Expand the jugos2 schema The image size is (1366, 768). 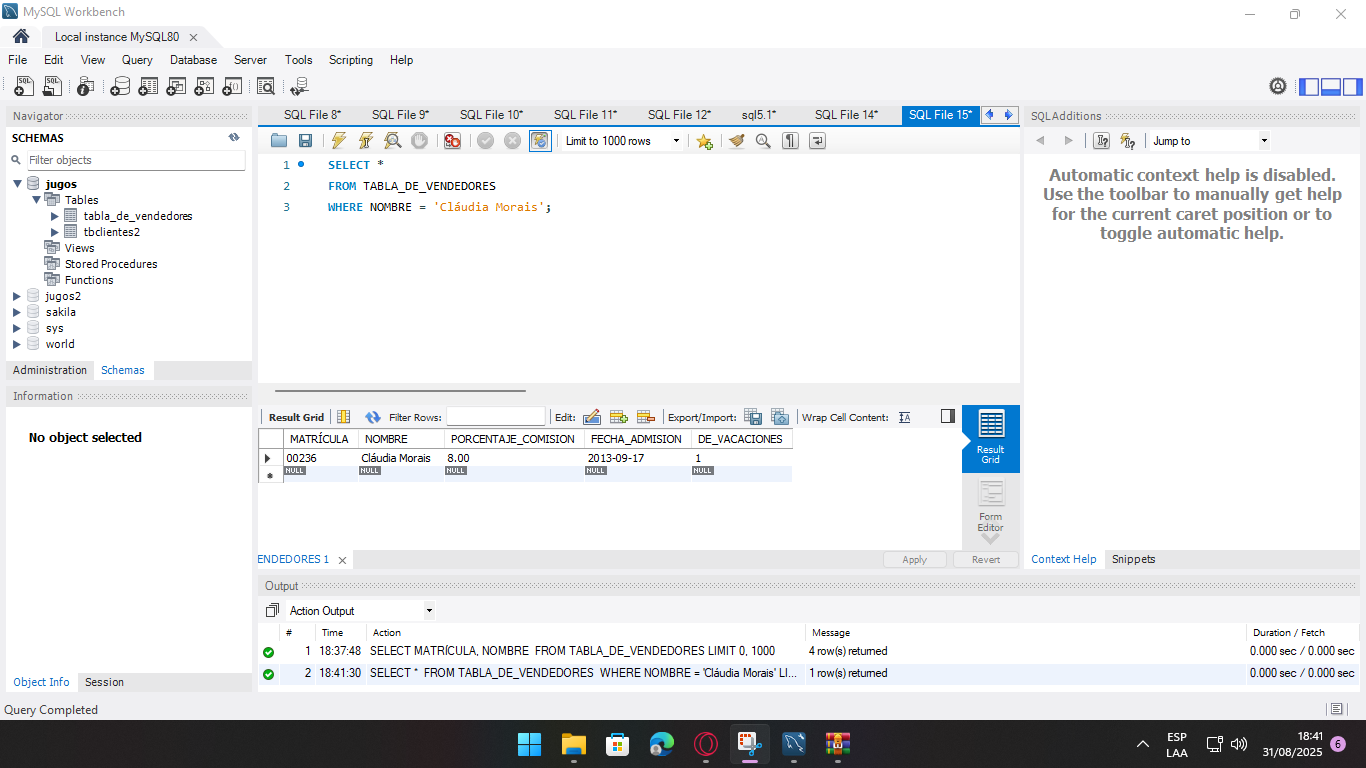coord(17,296)
